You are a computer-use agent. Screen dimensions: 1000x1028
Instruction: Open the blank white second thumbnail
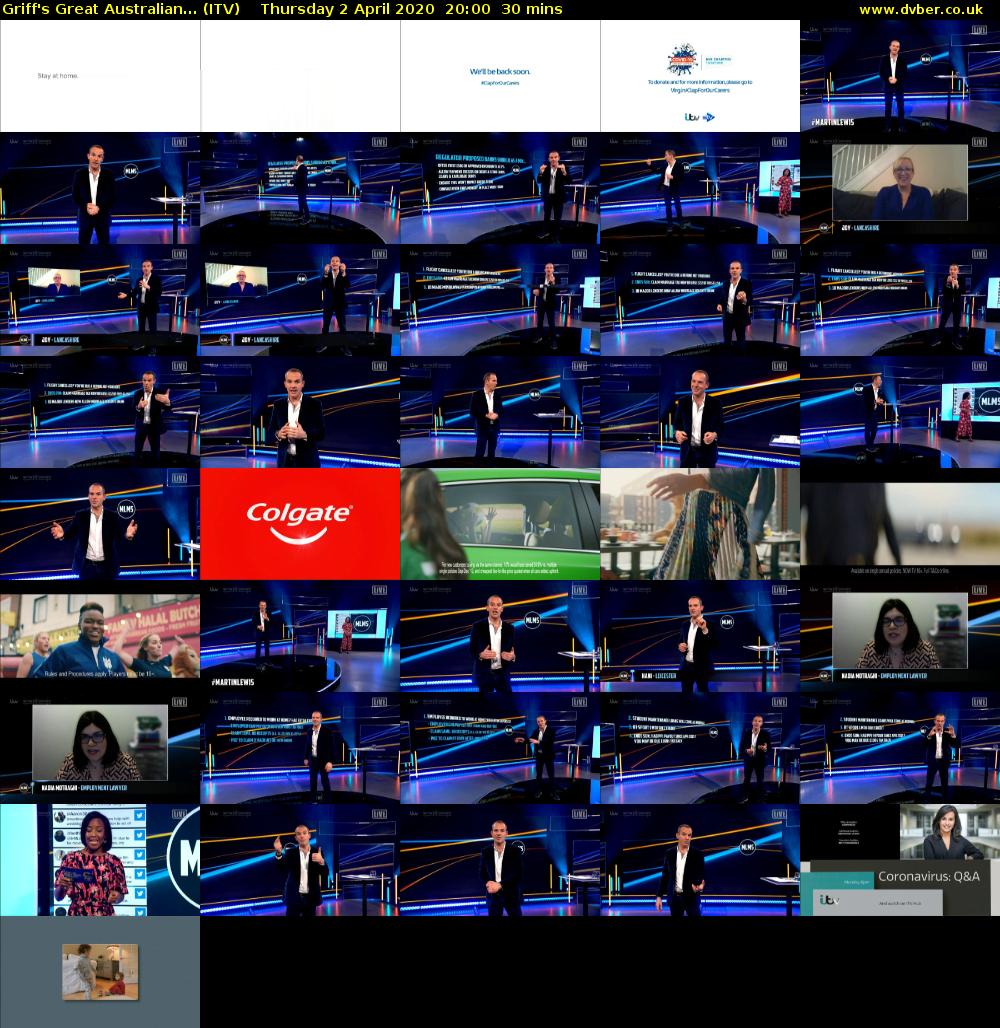(300, 76)
